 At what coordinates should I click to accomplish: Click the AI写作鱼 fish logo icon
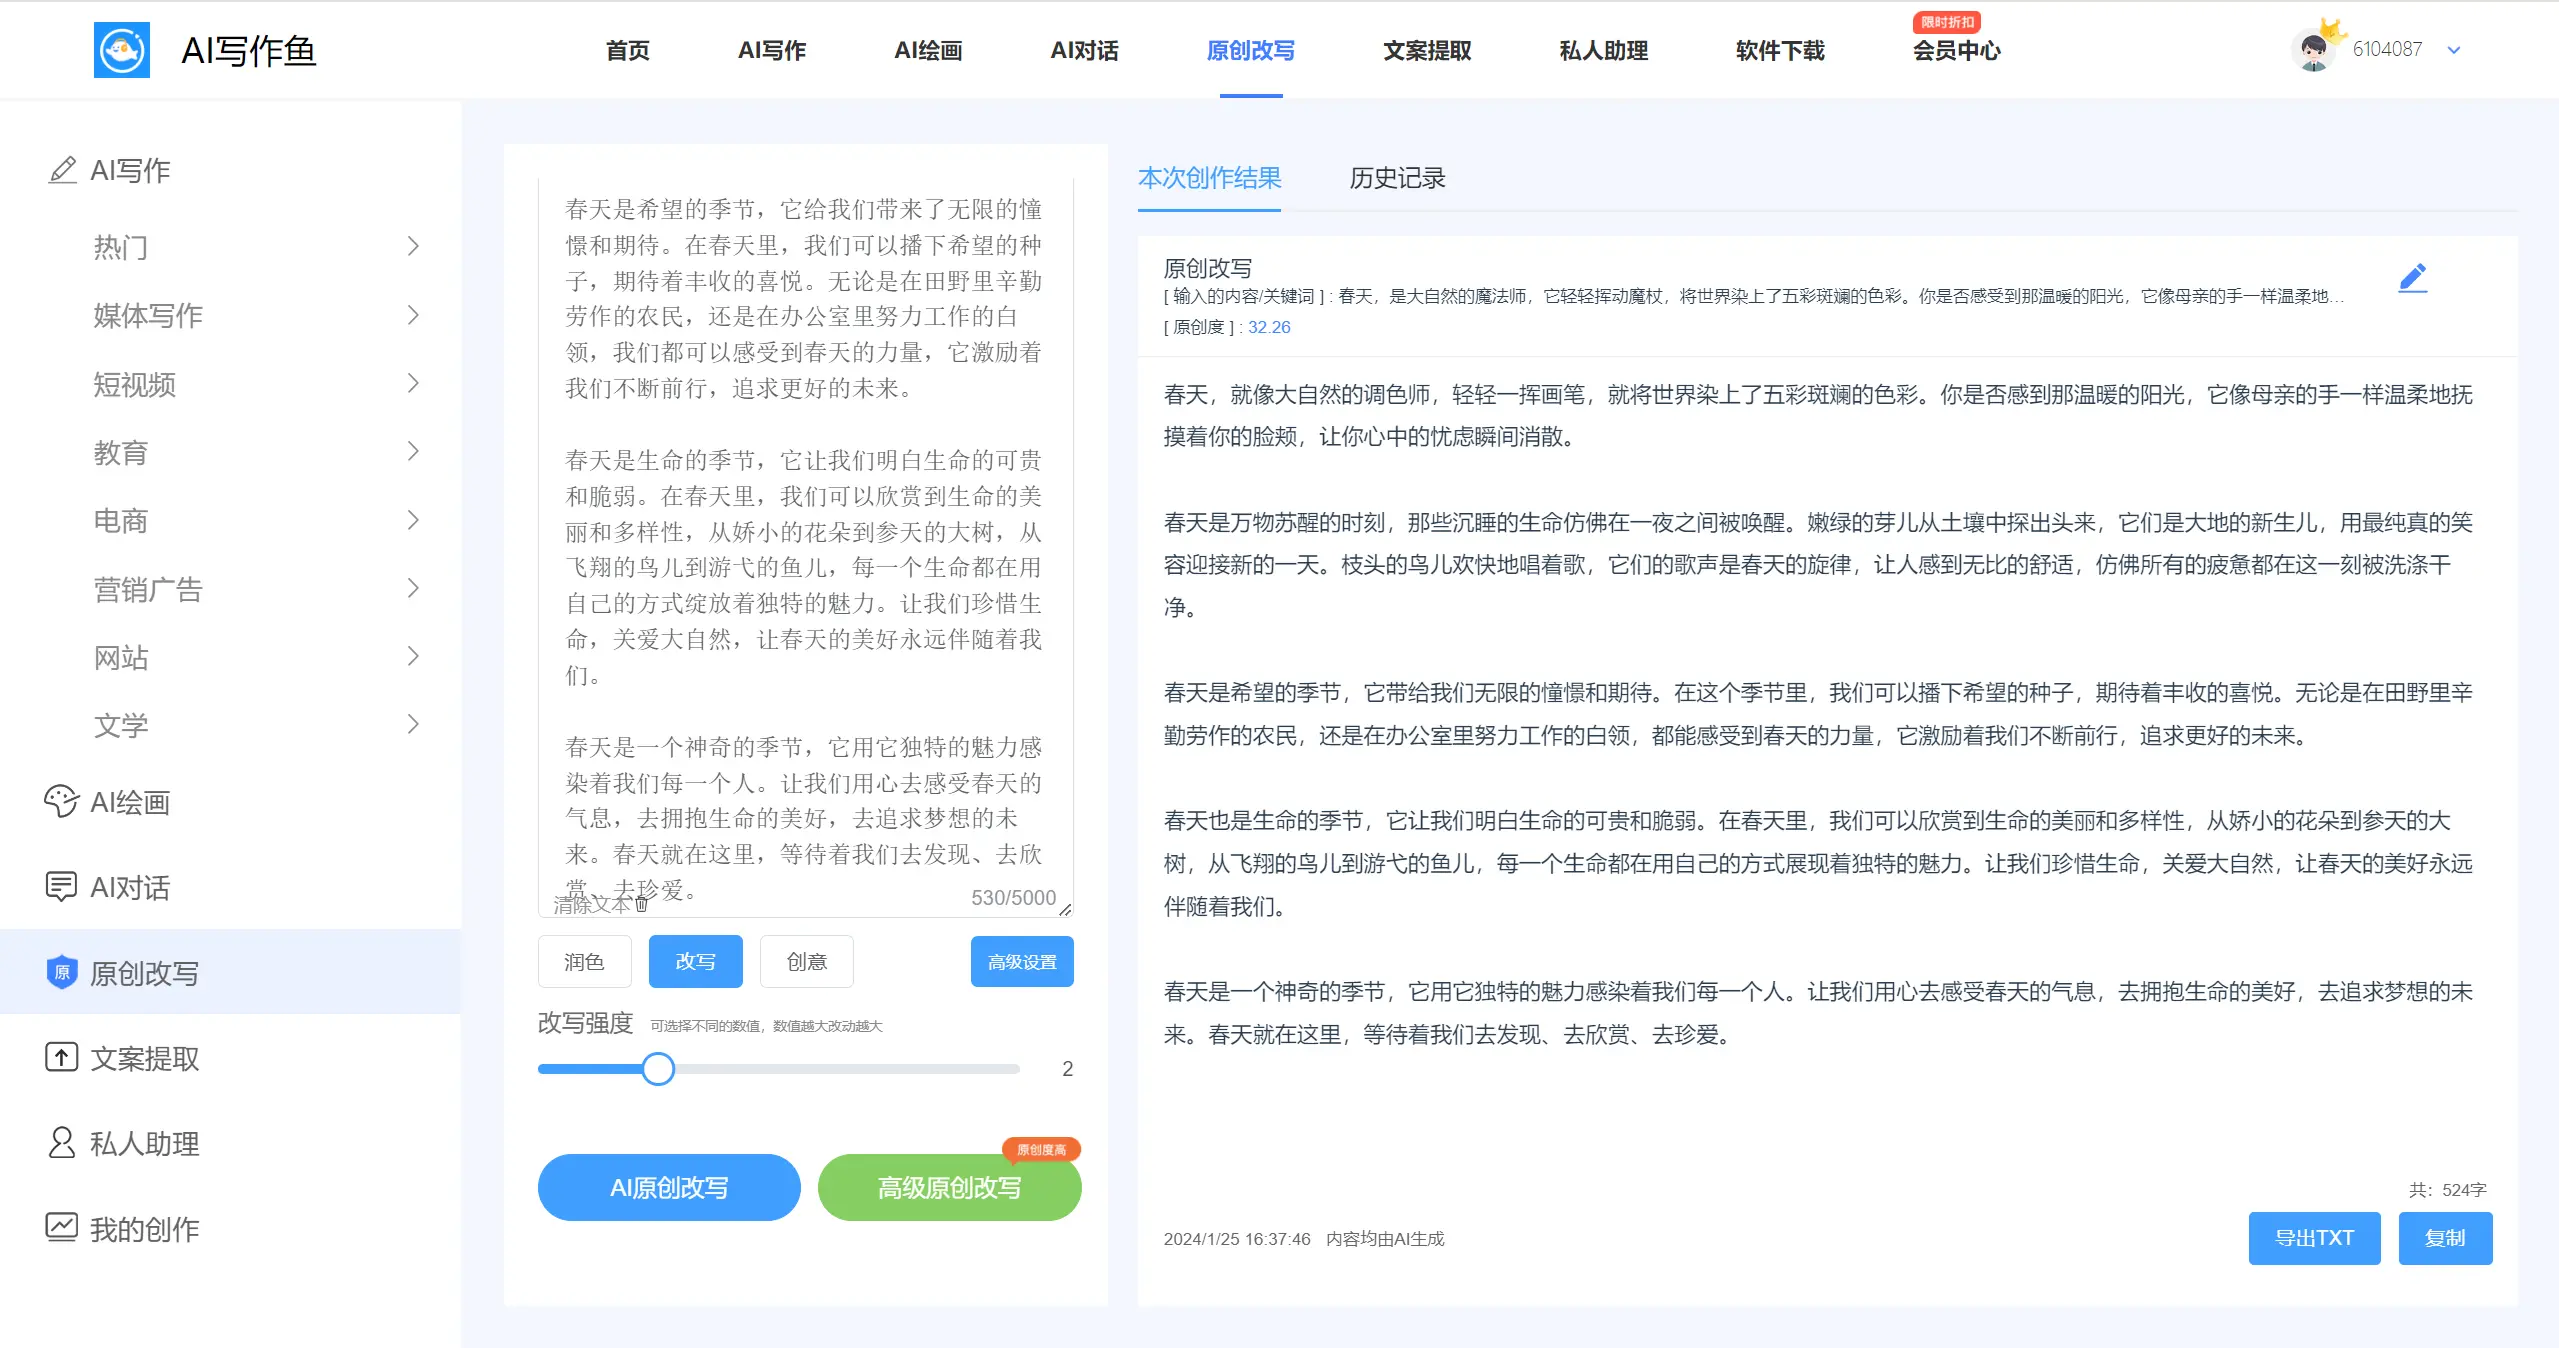[x=121, y=50]
